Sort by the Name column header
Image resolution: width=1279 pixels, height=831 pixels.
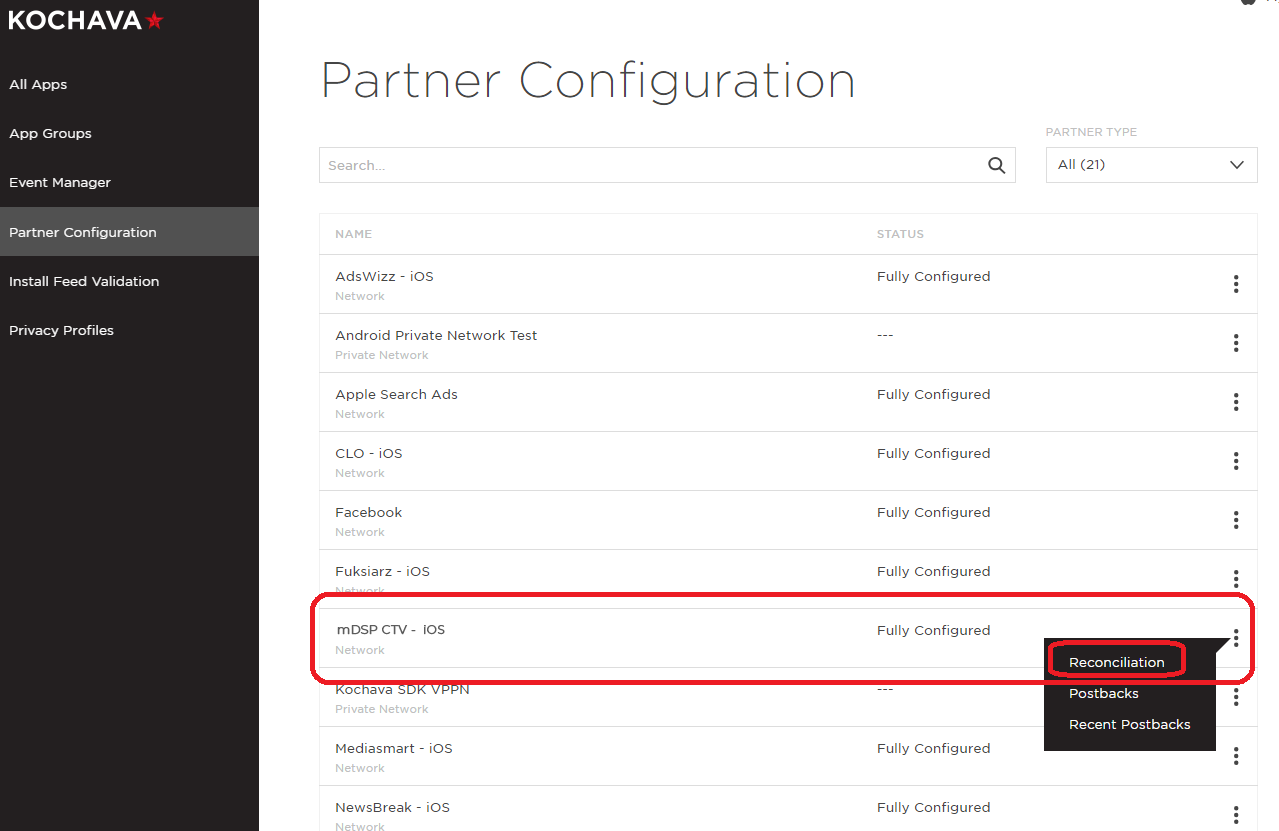point(353,234)
